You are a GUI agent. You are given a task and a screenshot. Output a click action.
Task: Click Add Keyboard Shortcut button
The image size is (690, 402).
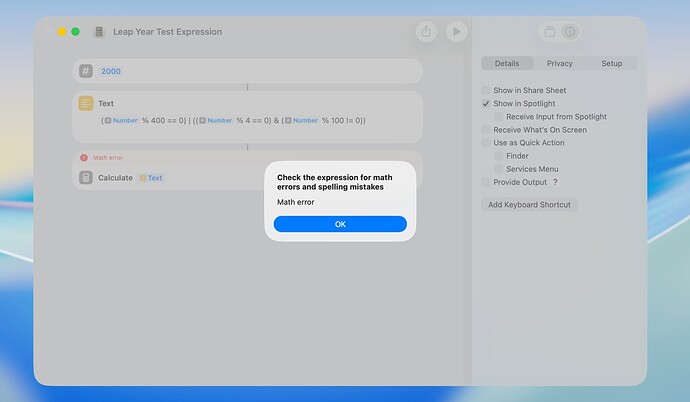click(529, 205)
